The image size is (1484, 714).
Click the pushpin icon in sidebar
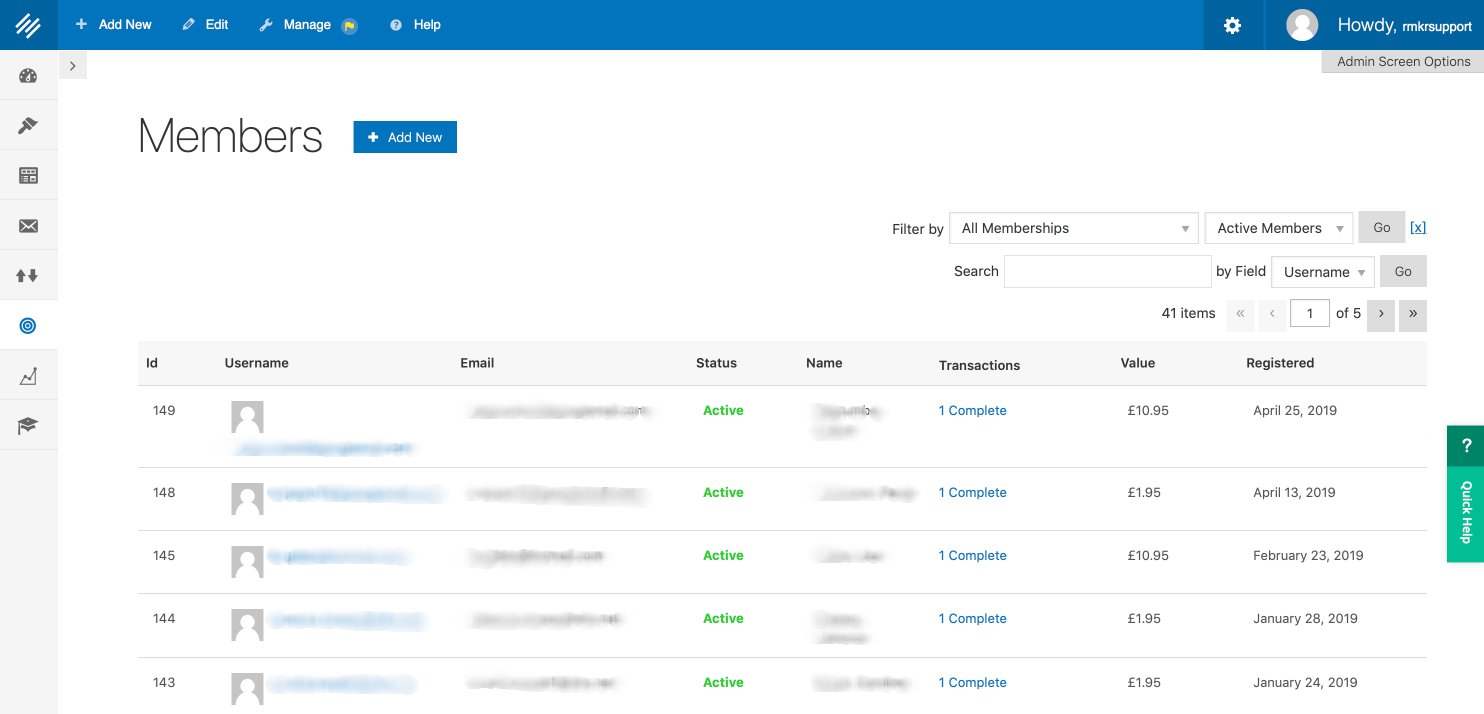(28, 126)
